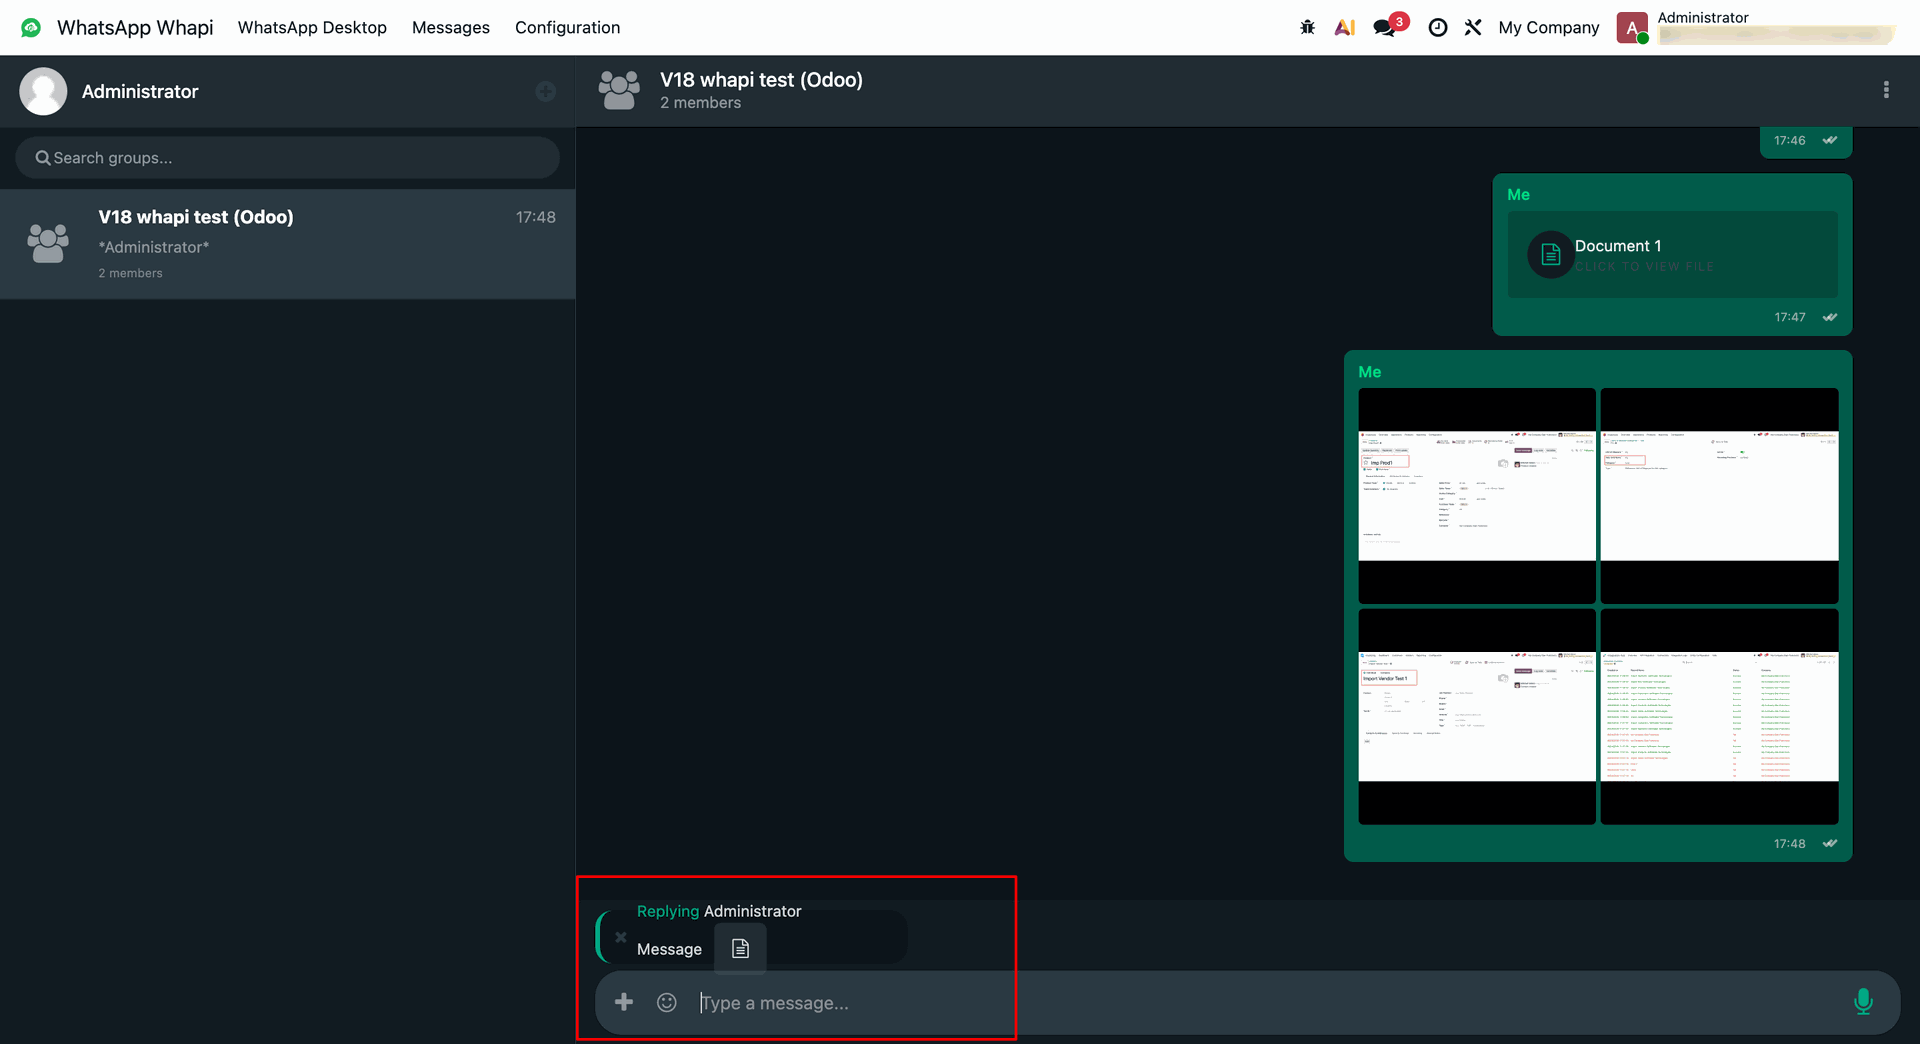Viewport: 1920px width, 1044px height.
Task: Click the group avatar in sidebar list
Action: point(48,243)
